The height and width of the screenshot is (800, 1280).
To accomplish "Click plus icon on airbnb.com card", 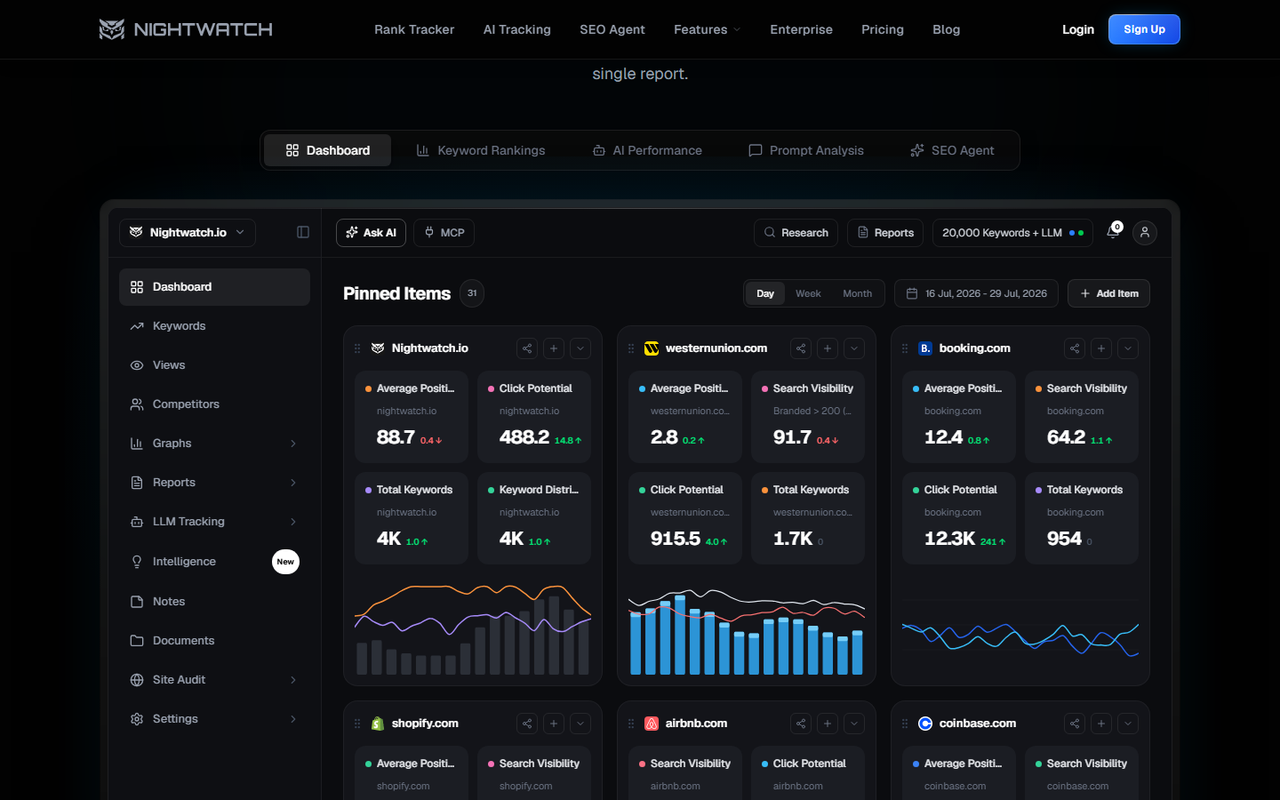I will tap(828, 723).
